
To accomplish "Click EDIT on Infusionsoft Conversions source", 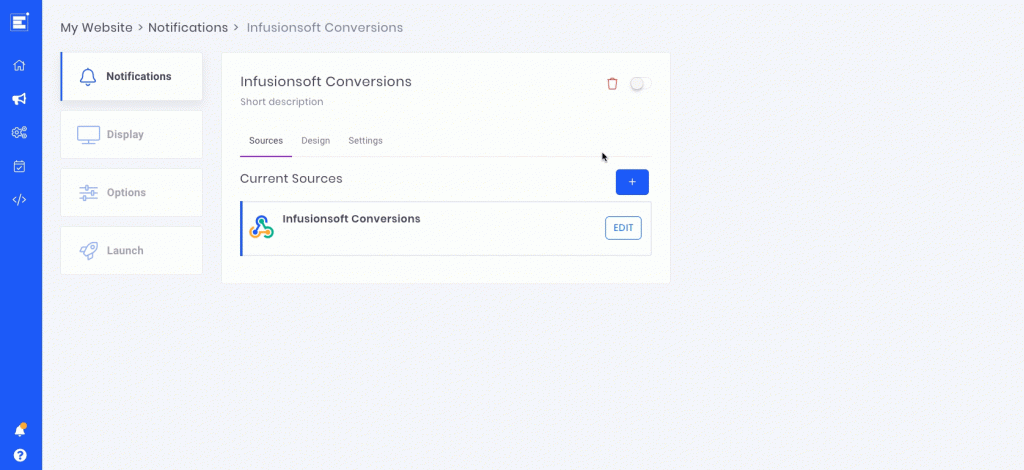I will point(623,228).
